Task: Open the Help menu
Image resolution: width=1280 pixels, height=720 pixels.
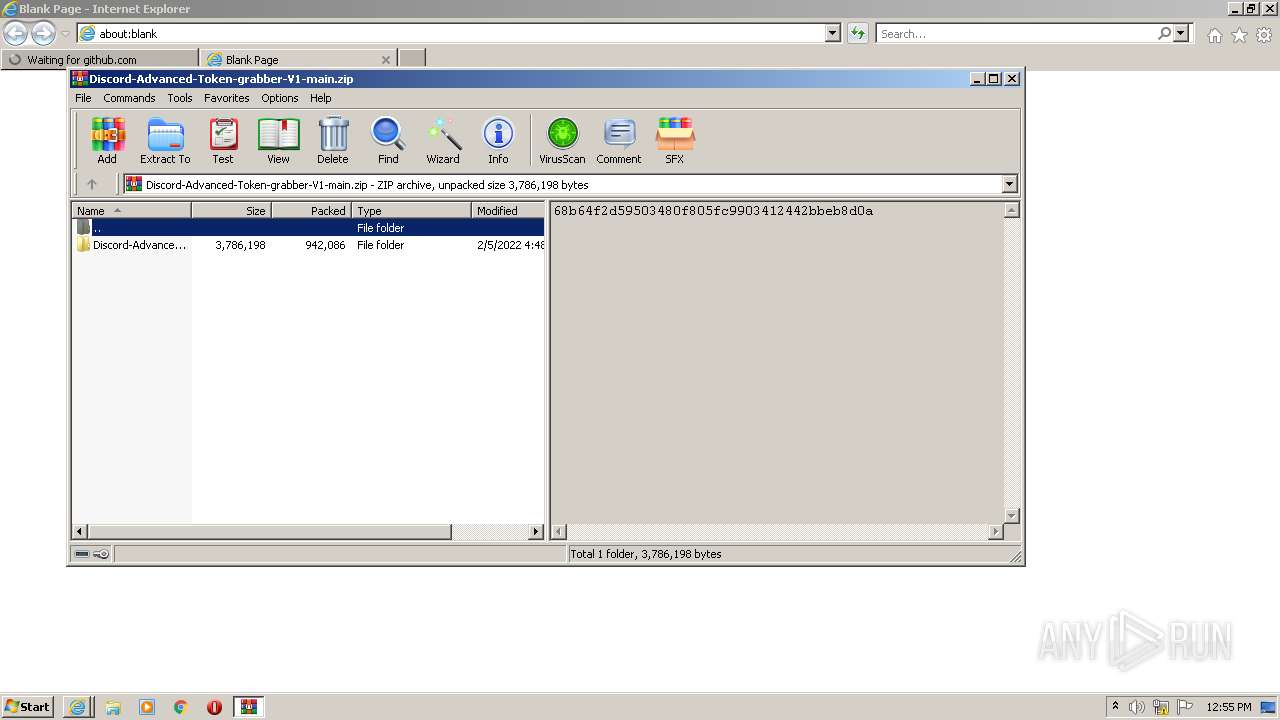Action: [321, 98]
